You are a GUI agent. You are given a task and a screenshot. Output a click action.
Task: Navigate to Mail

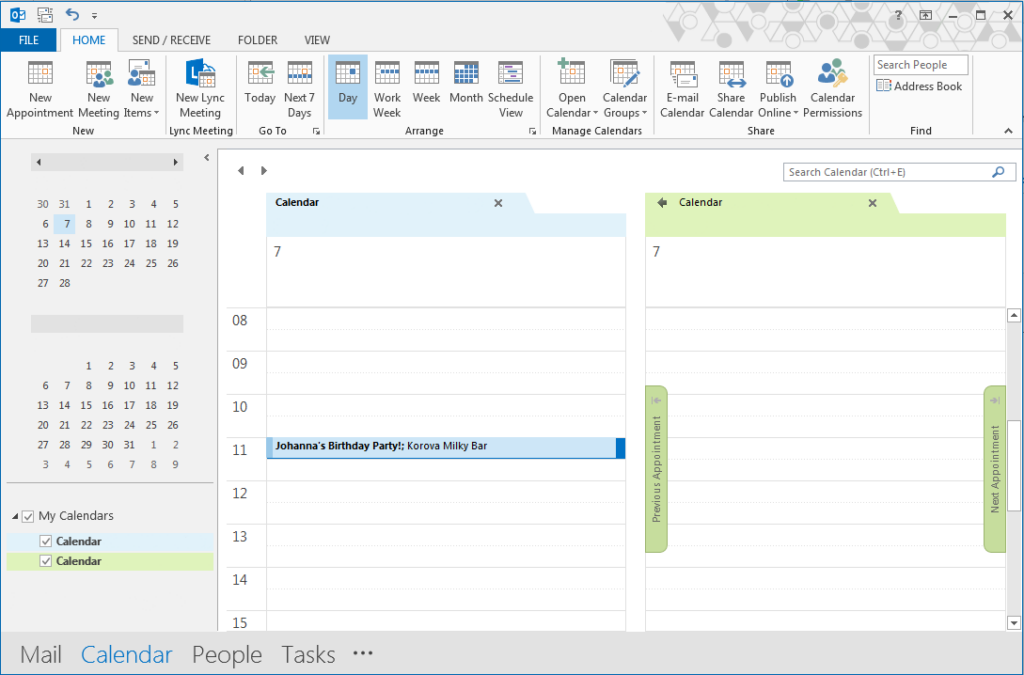click(x=40, y=654)
